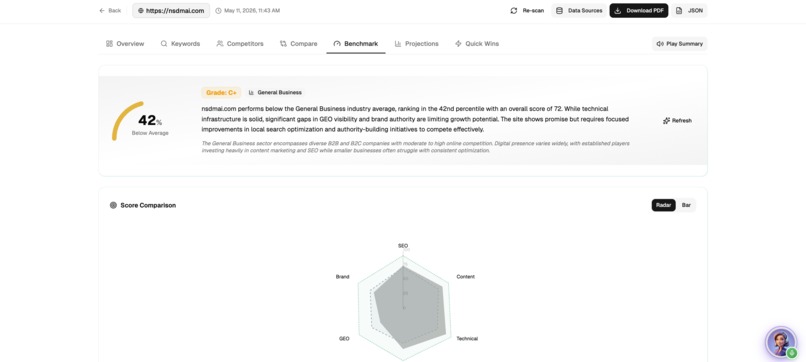Open the Keywords tab

180,44
